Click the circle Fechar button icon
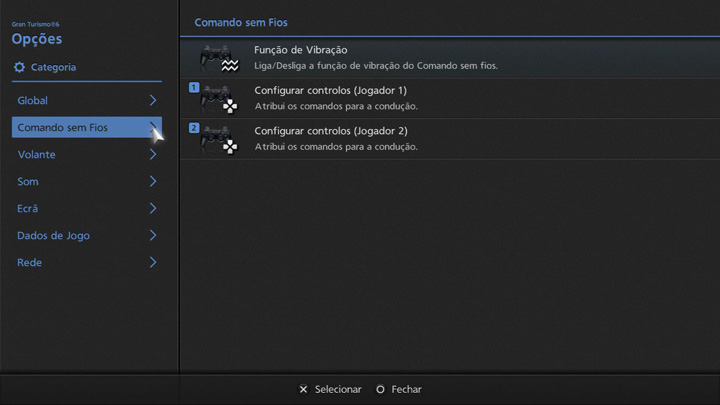The height and width of the screenshot is (405, 720). click(380, 389)
